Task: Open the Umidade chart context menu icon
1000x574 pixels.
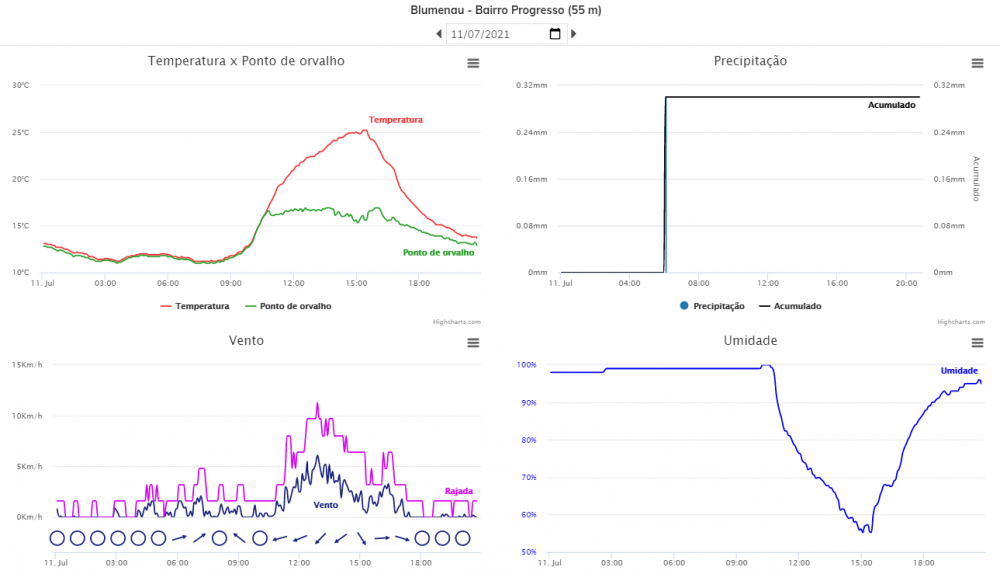Action: point(977,343)
